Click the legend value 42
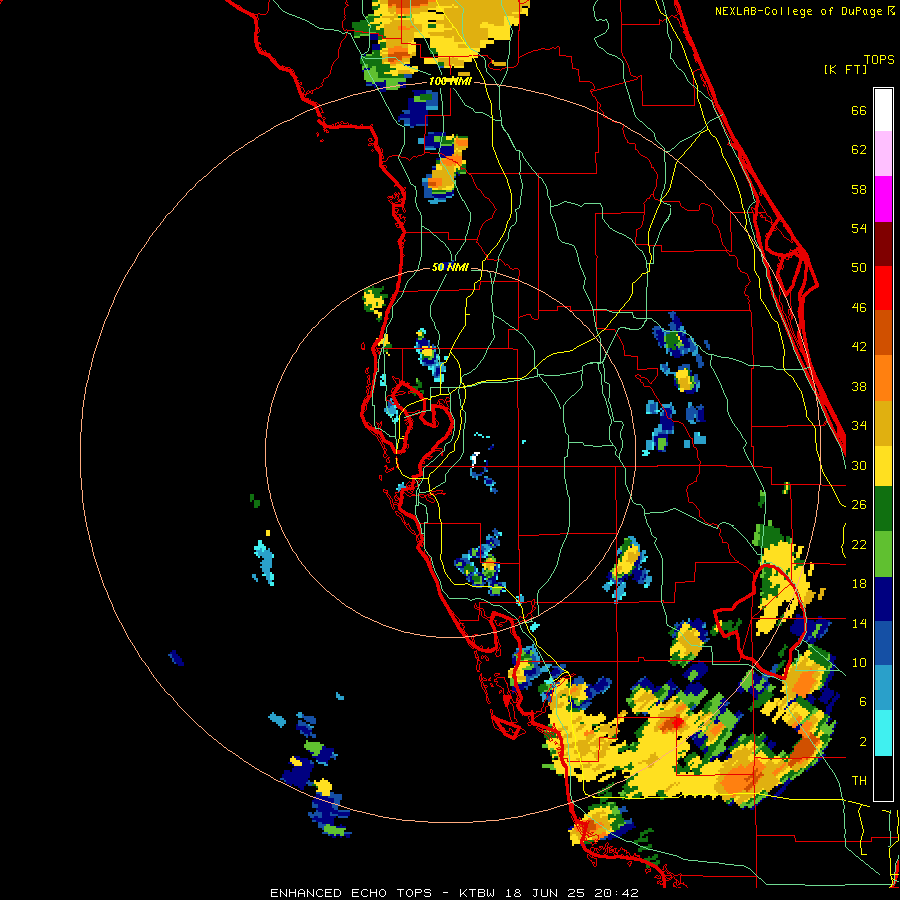Image resolution: width=900 pixels, height=900 pixels. (859, 347)
